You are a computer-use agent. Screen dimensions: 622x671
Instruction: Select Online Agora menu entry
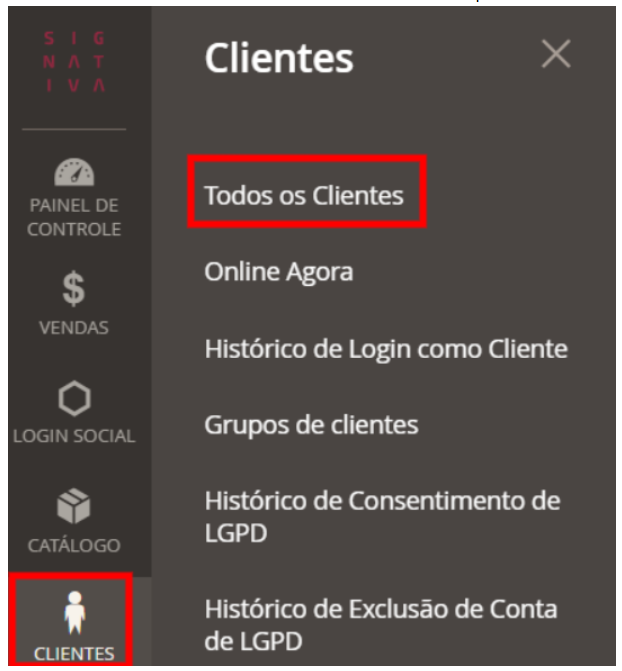tap(279, 272)
